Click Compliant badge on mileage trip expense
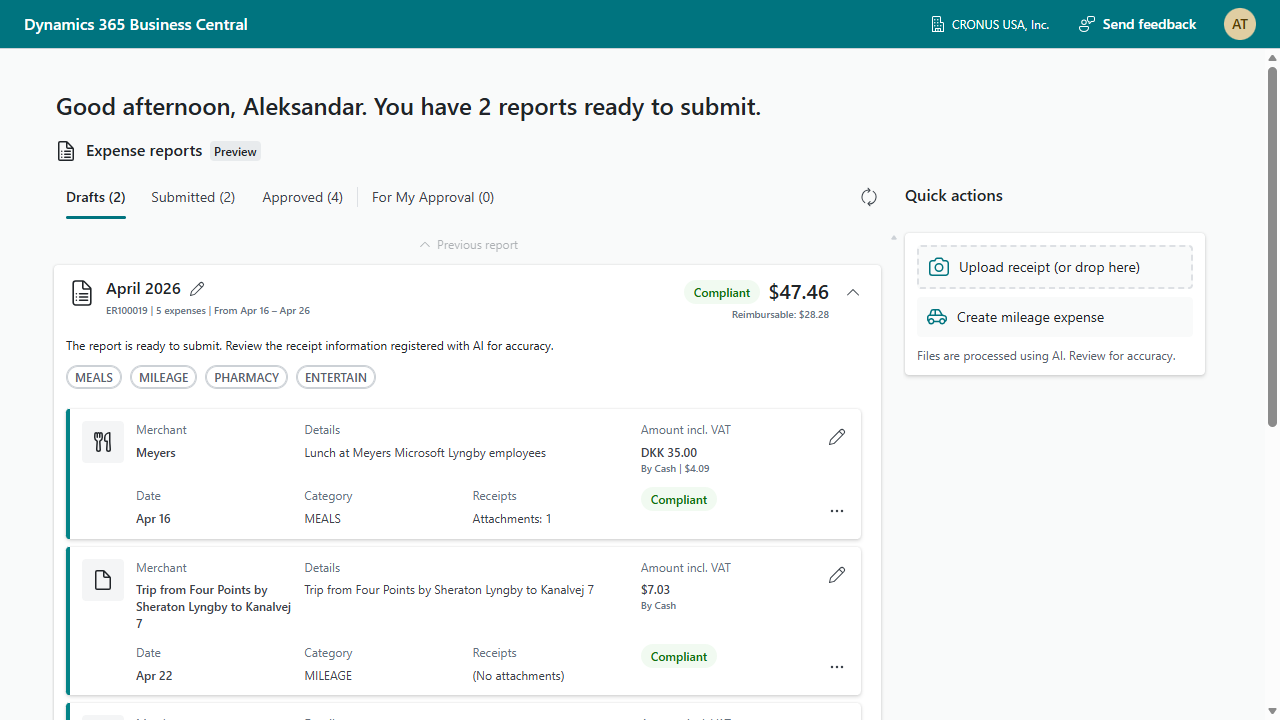1280x720 pixels. (679, 657)
